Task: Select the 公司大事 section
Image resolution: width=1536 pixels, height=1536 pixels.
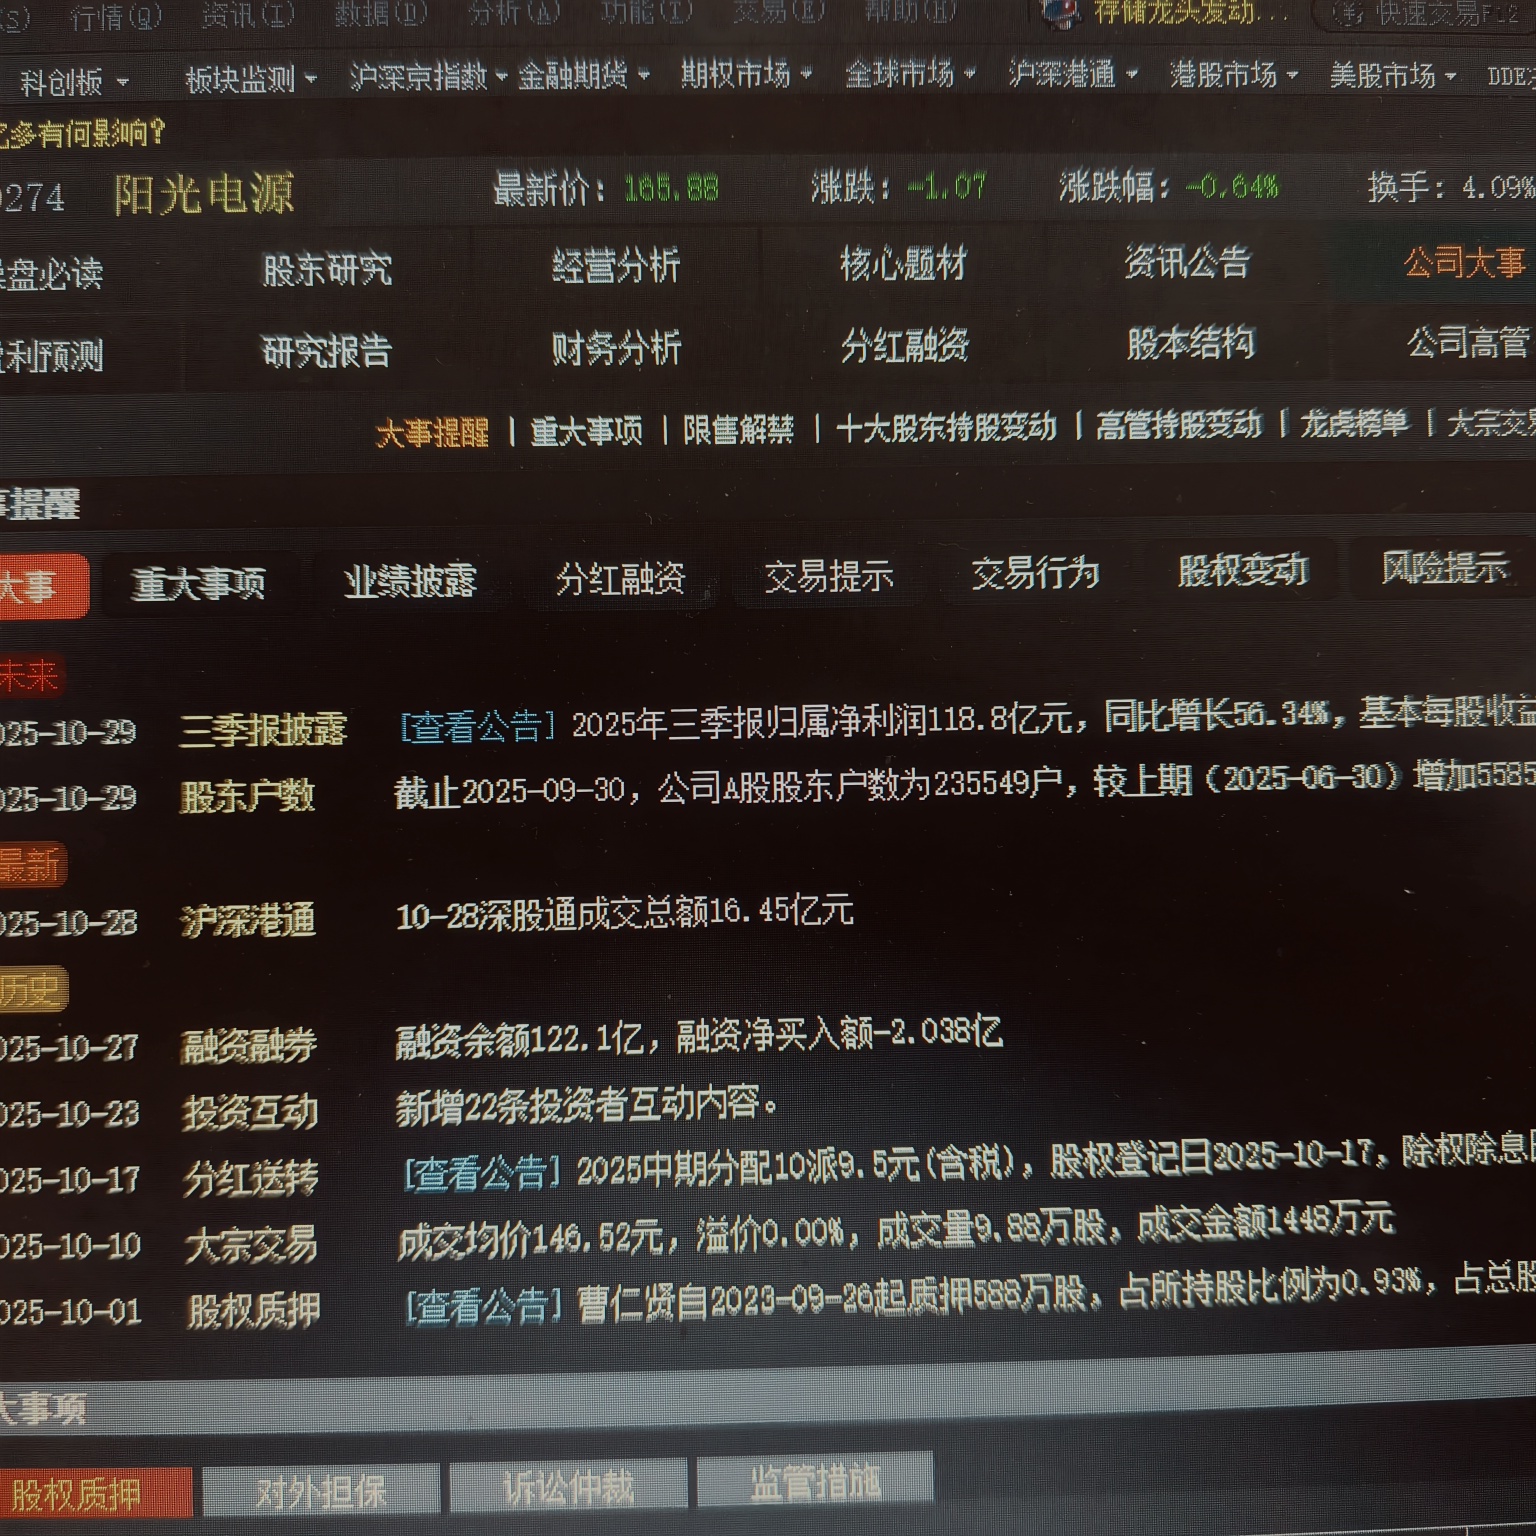Action: [x=1465, y=263]
